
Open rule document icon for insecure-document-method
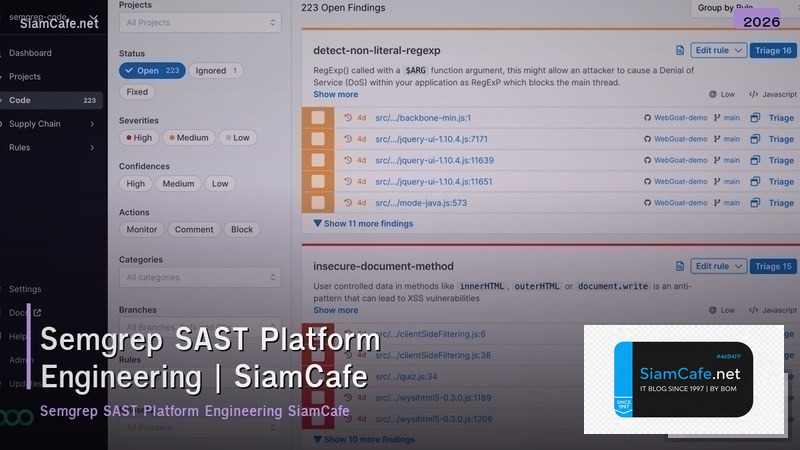click(680, 266)
